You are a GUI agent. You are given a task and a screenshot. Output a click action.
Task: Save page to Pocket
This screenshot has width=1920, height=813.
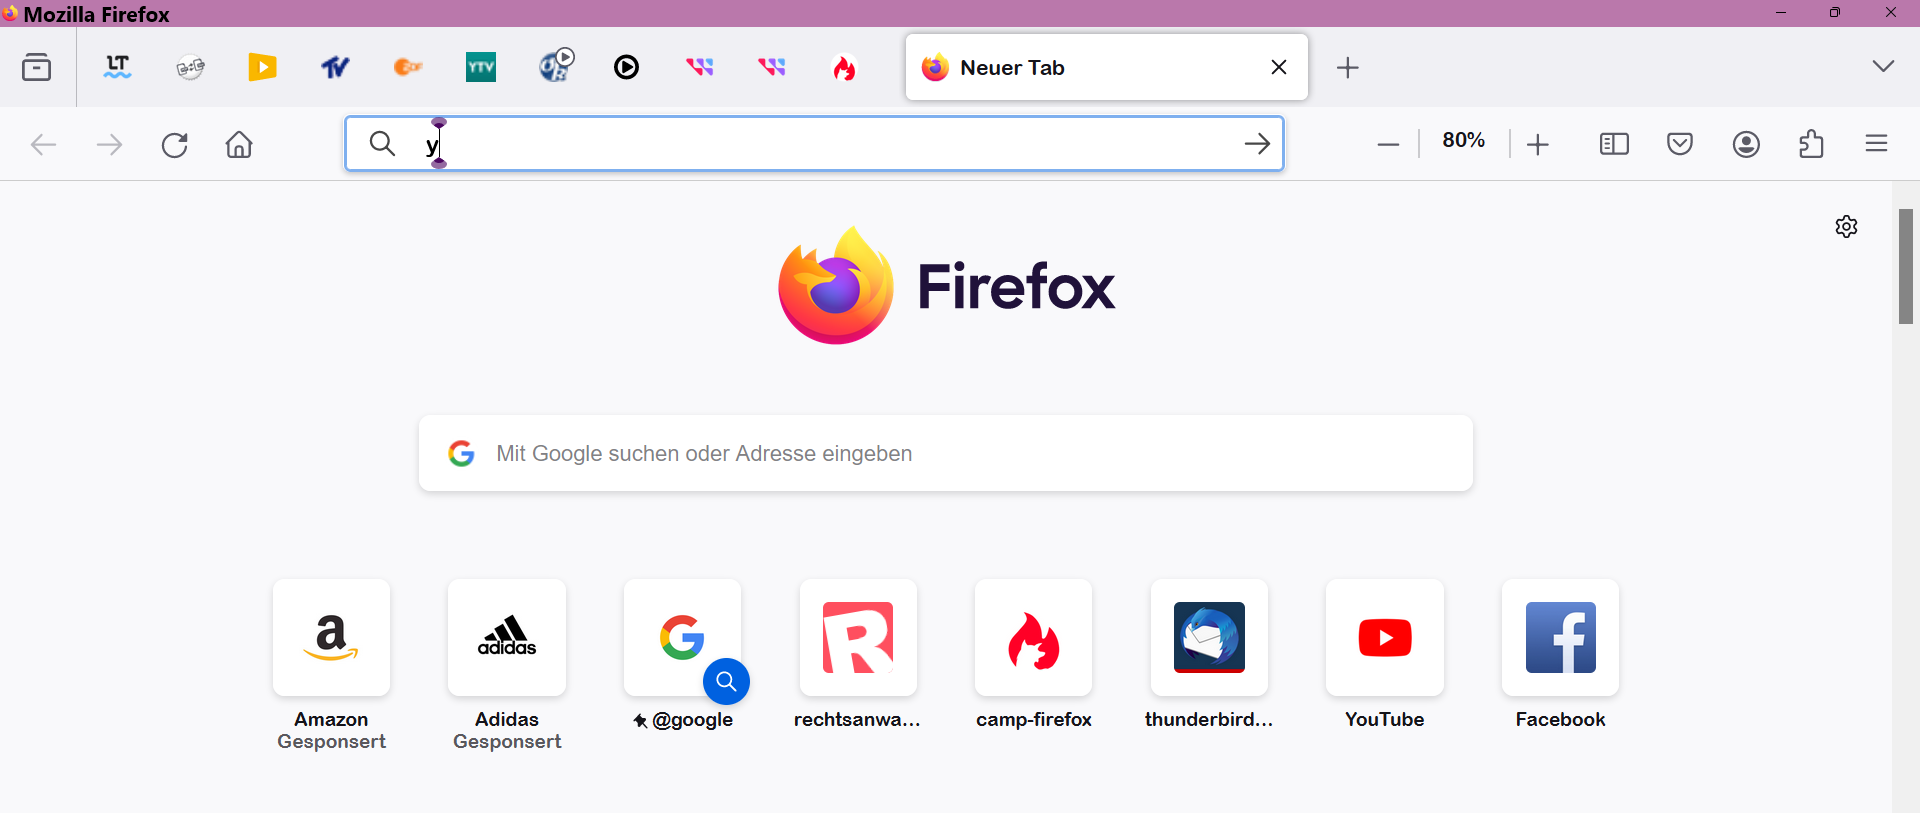pyautogui.click(x=1680, y=145)
